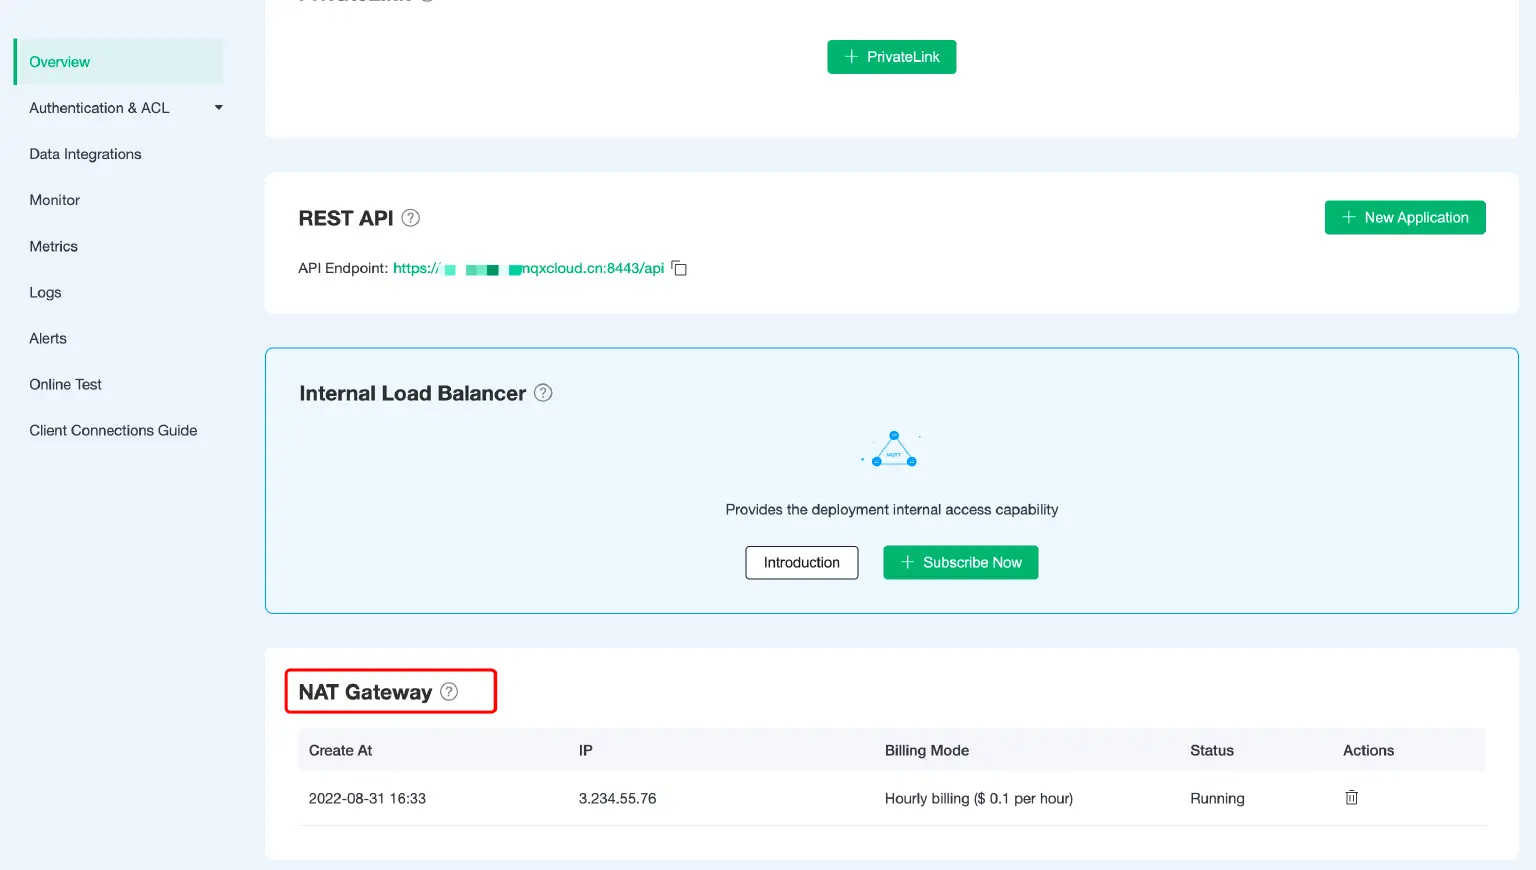1536x870 pixels.
Task: Open the API endpoint URL
Action: [528, 268]
